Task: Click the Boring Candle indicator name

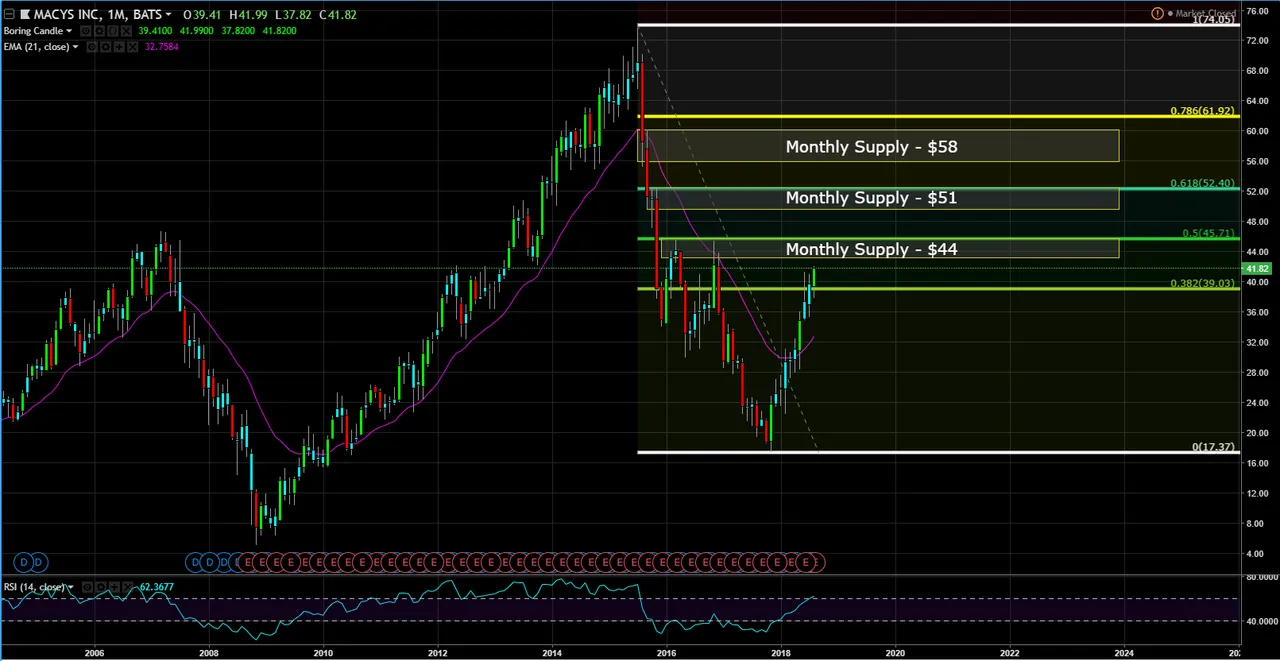Action: pos(33,31)
